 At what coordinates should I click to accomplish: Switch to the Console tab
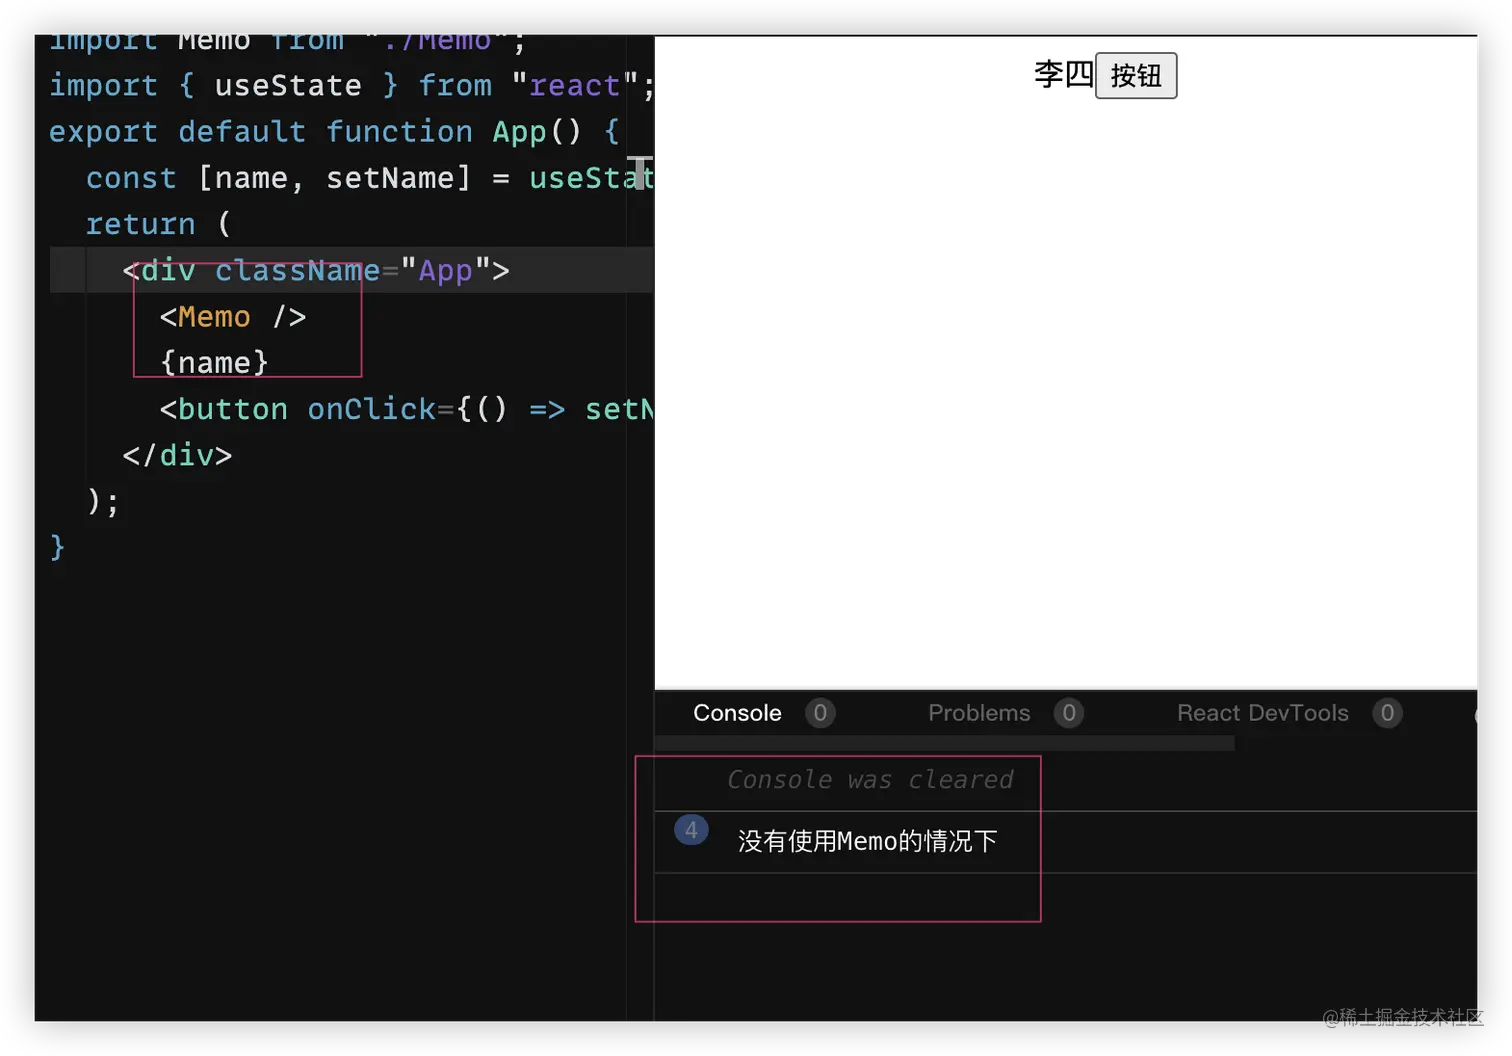click(x=737, y=713)
